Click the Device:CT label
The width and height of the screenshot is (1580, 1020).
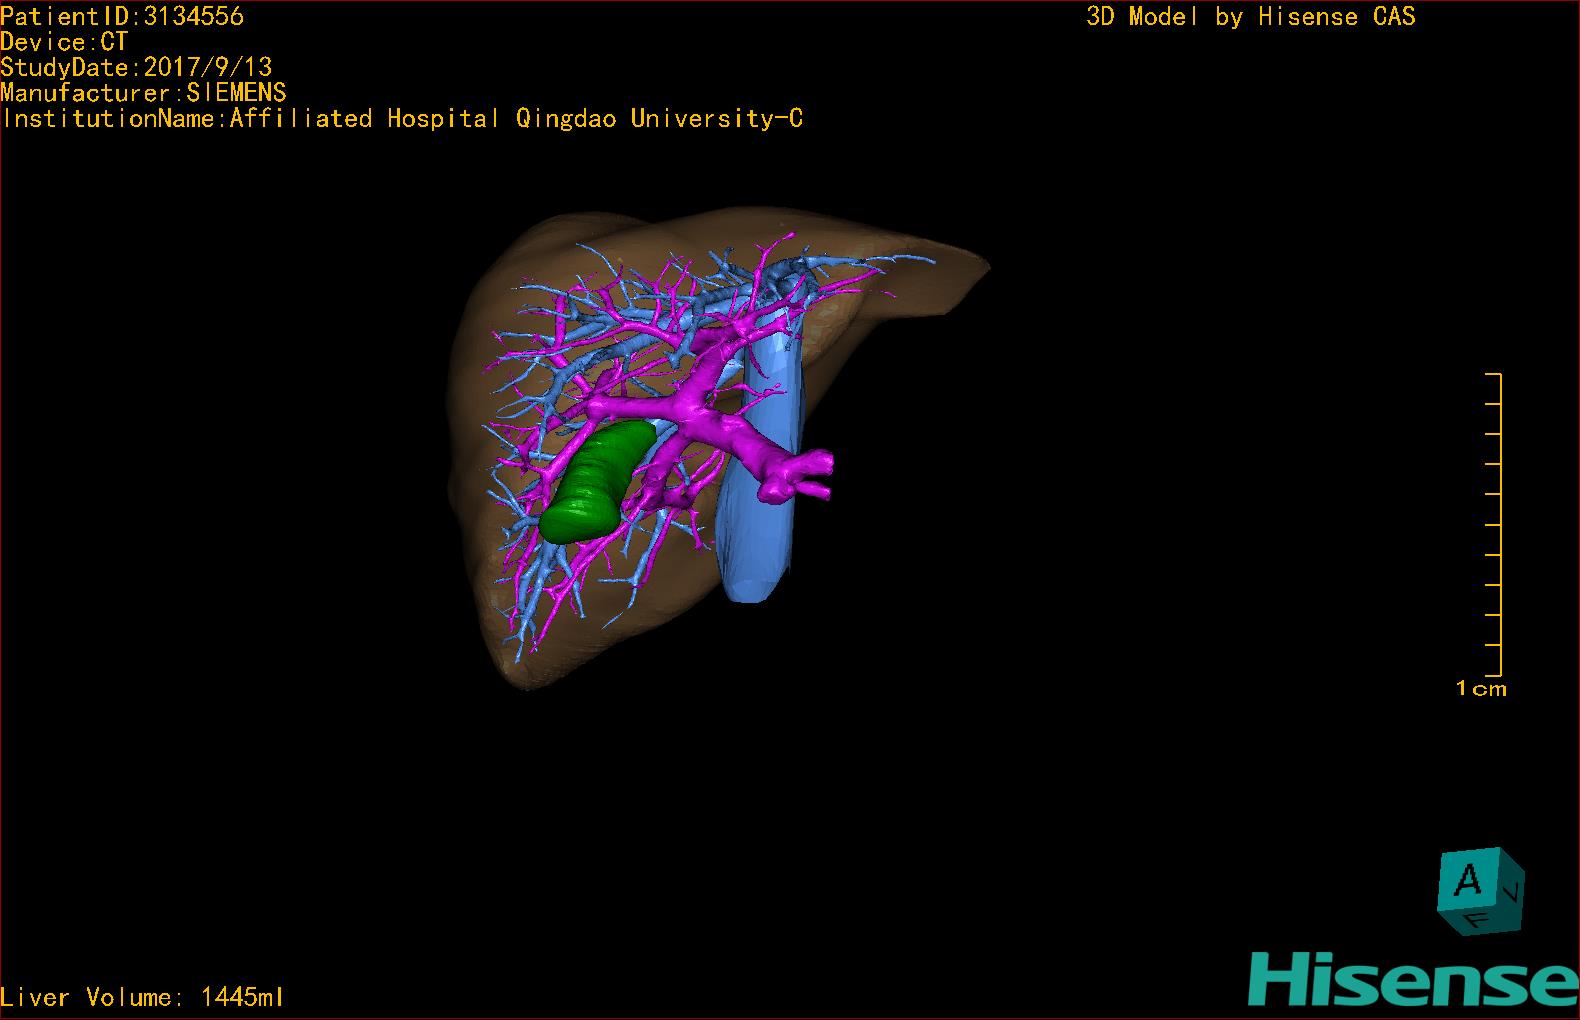pyautogui.click(x=64, y=42)
